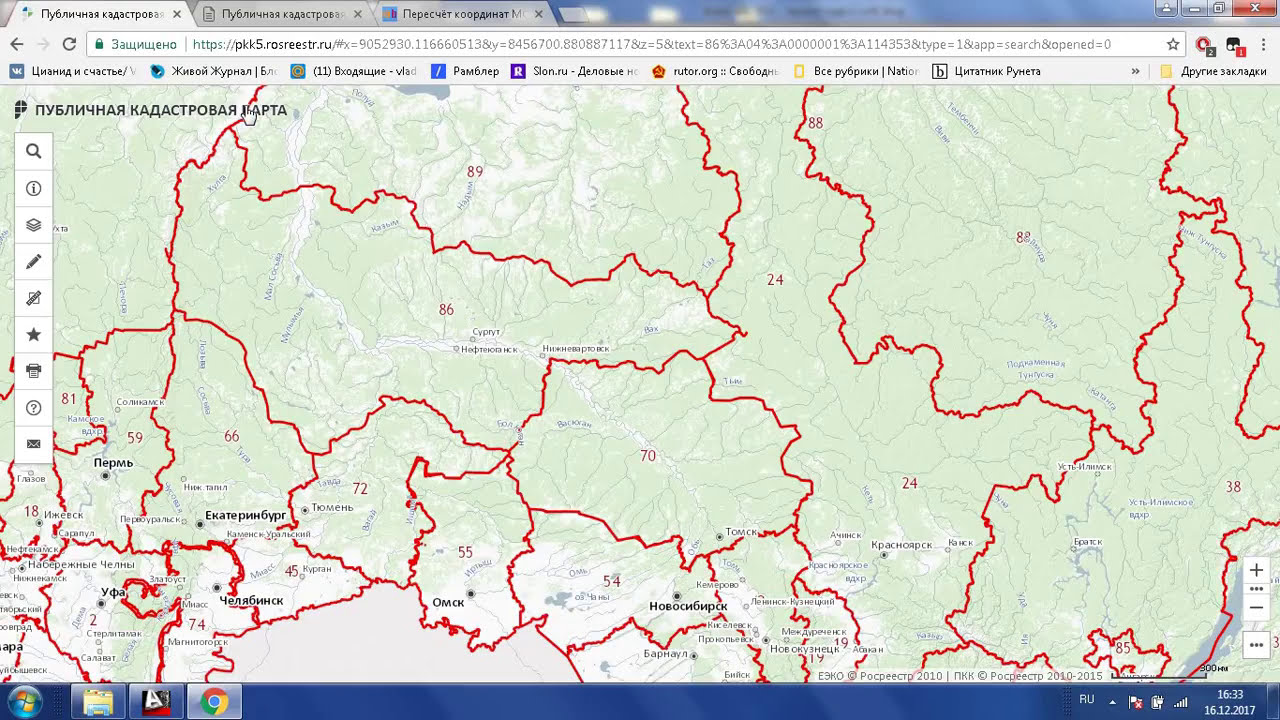Open the black extension icon with badge 1
The width and height of the screenshot is (1280, 720).
pos(1233,45)
